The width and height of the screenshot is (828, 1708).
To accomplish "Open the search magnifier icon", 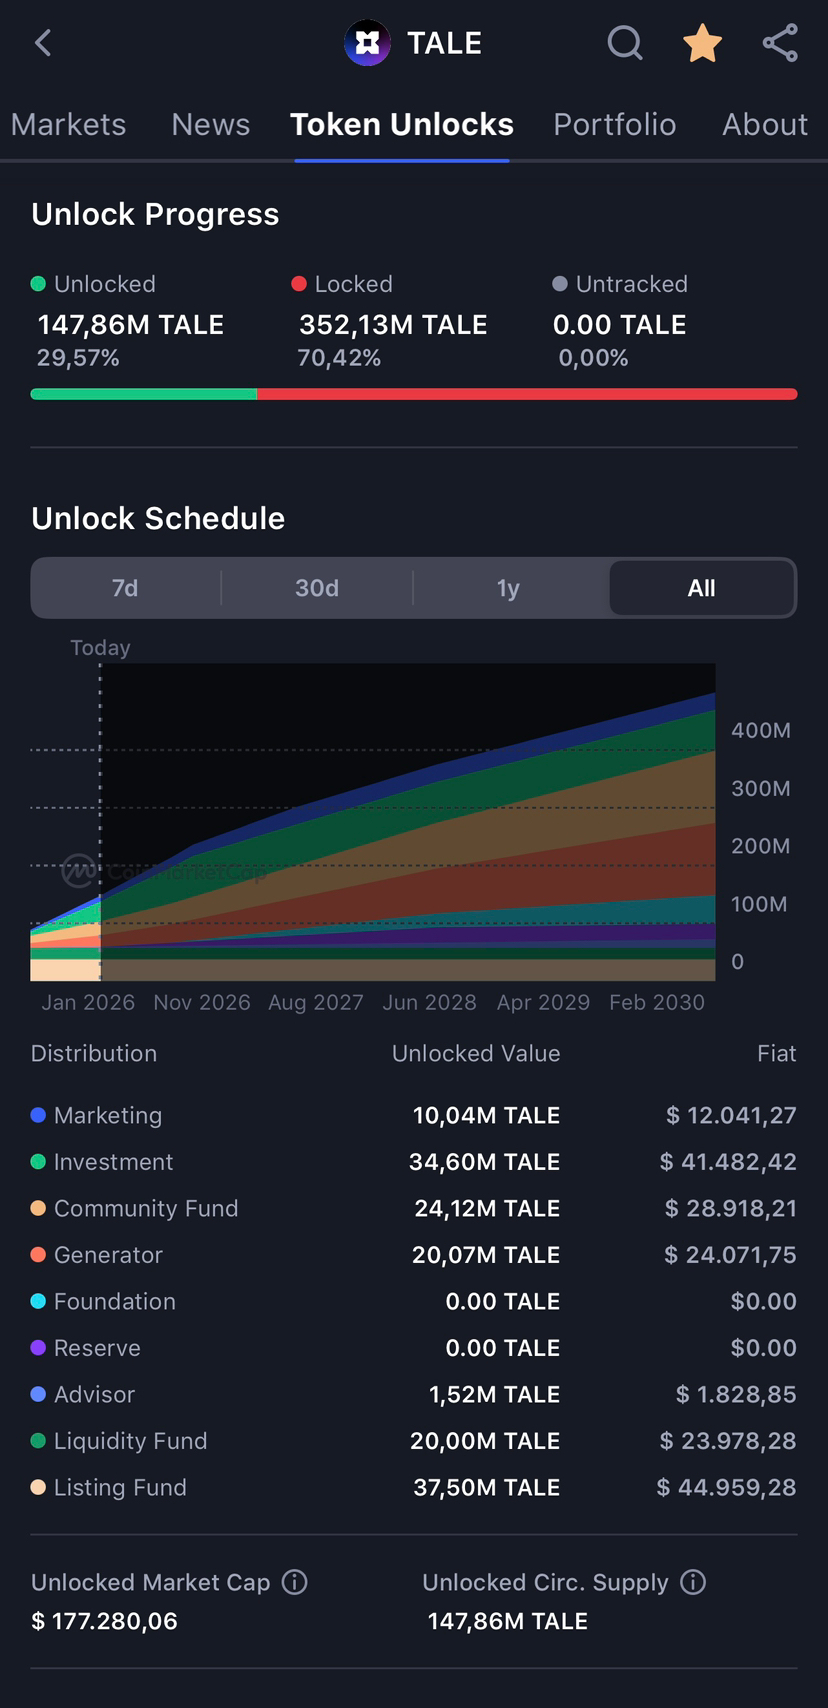I will point(625,43).
